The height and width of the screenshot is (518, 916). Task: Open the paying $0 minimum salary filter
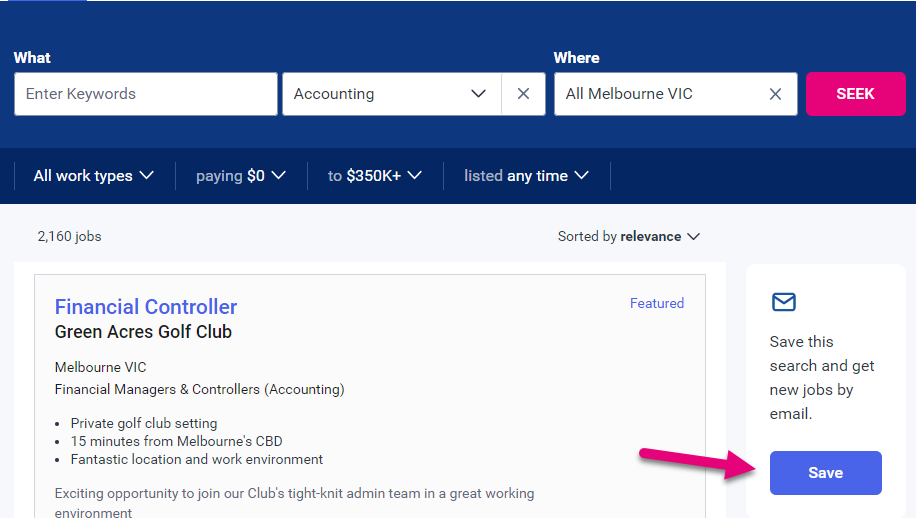click(x=241, y=176)
